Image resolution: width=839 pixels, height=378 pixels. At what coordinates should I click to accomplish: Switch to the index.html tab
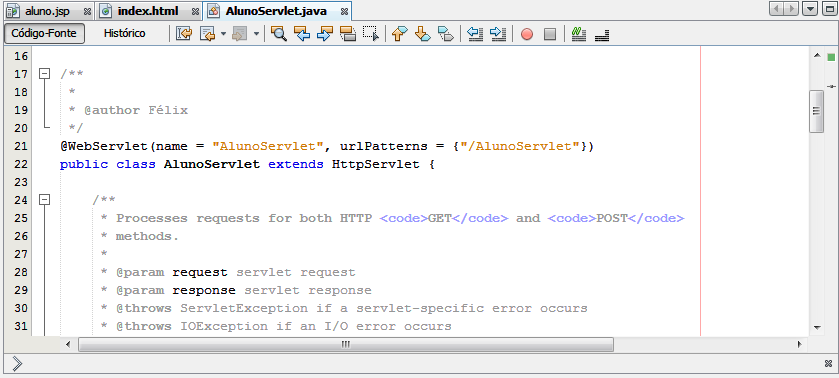coord(148,11)
